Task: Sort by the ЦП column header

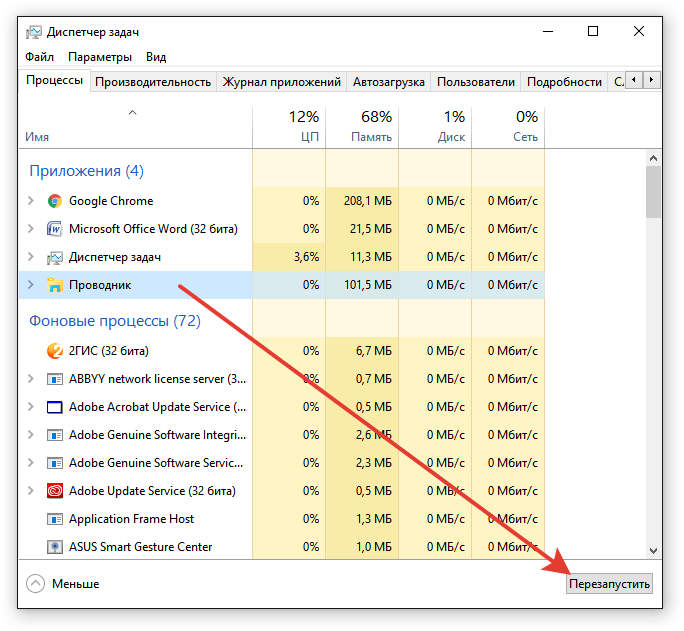Action: 289,127
